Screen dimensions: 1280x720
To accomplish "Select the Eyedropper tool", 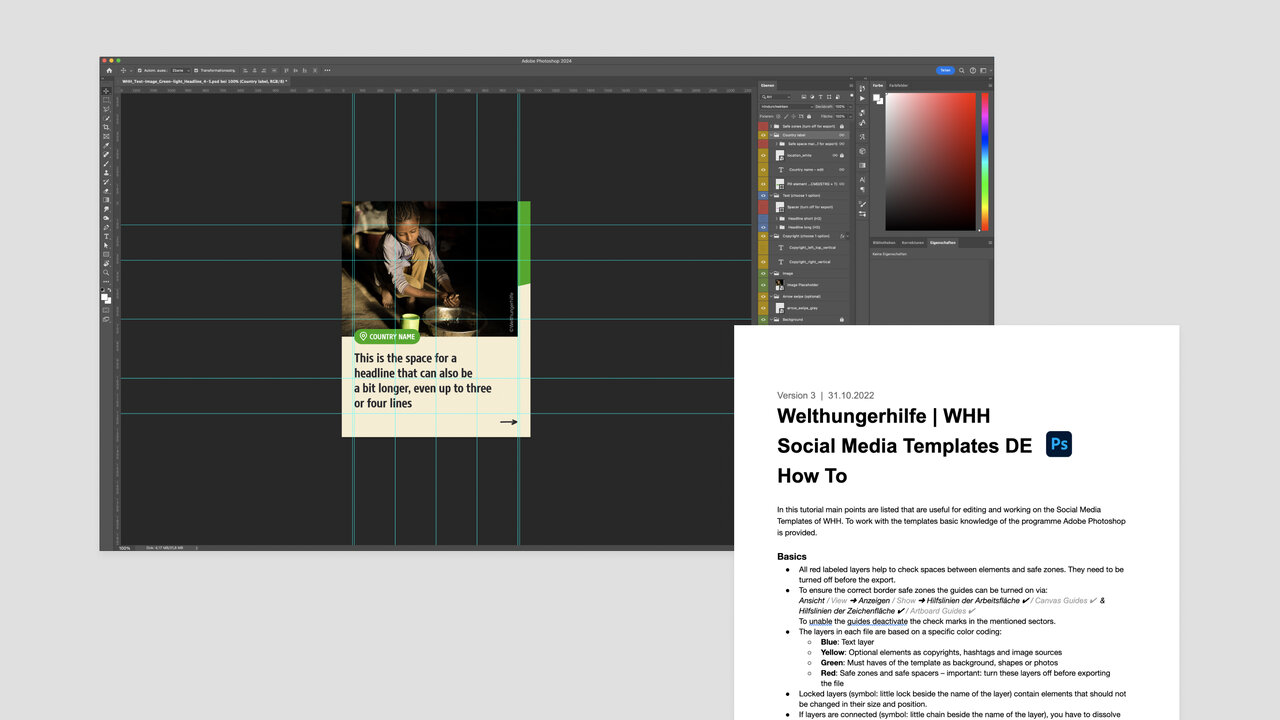I will pos(106,146).
